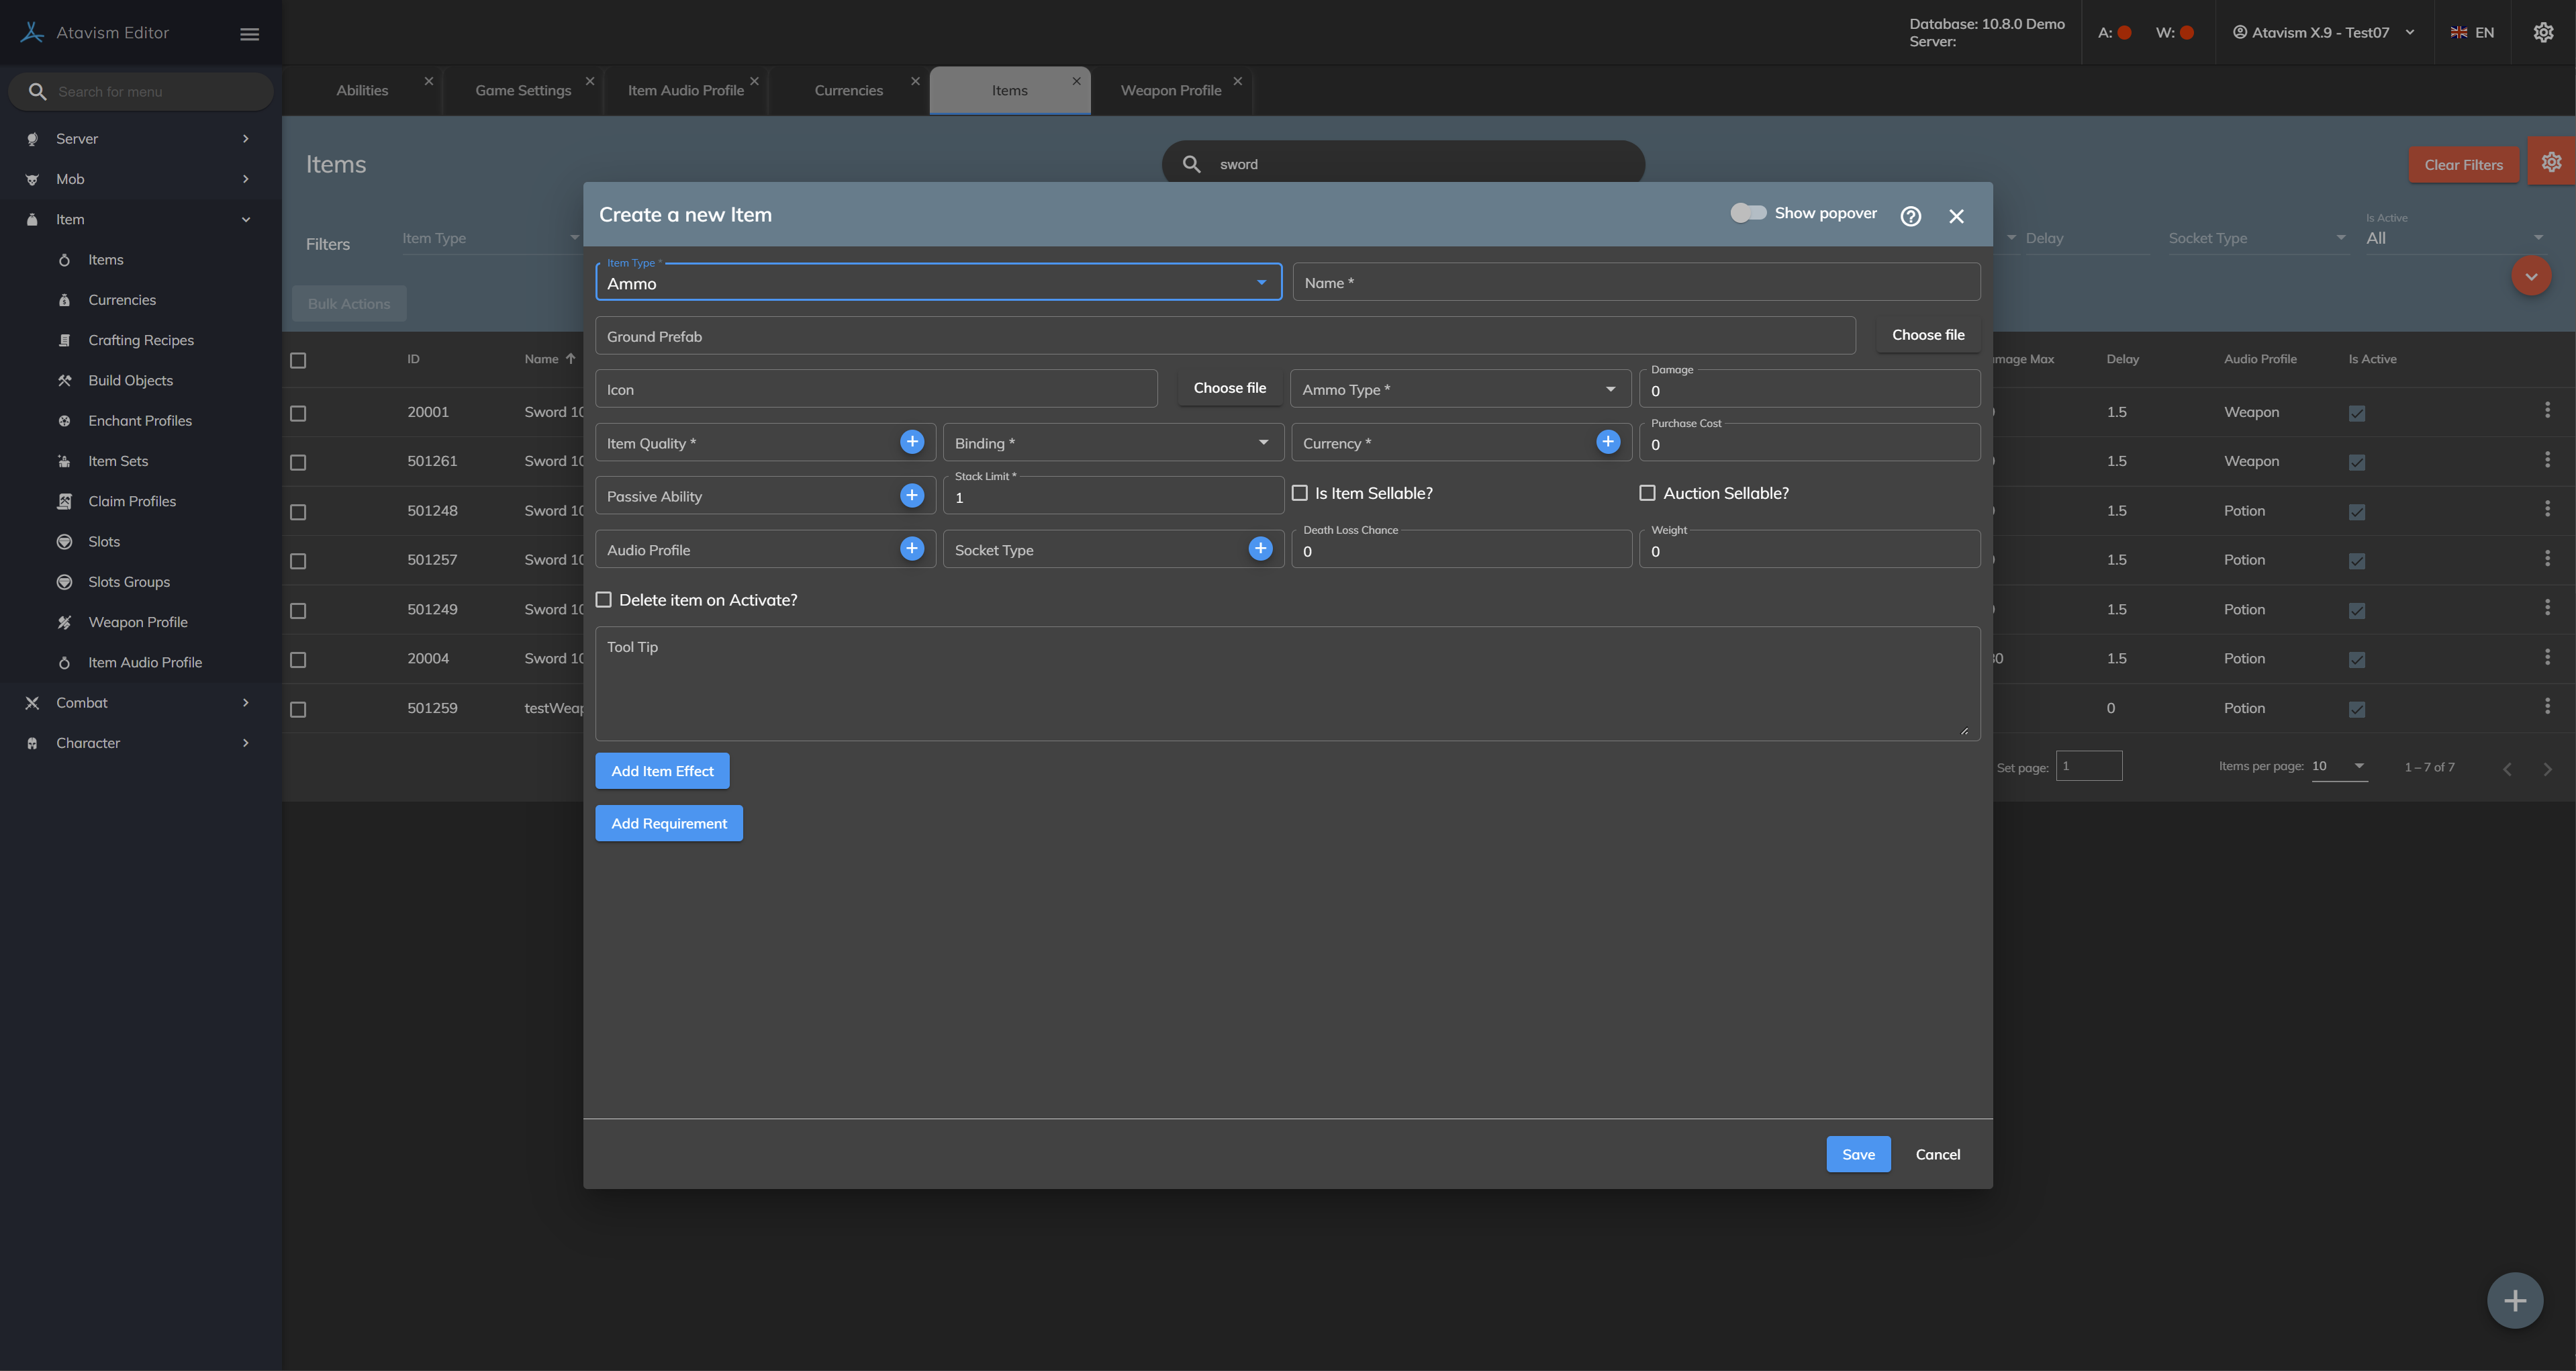Toggle the Show popover switch
This screenshot has width=2576, height=1371.
click(1748, 213)
